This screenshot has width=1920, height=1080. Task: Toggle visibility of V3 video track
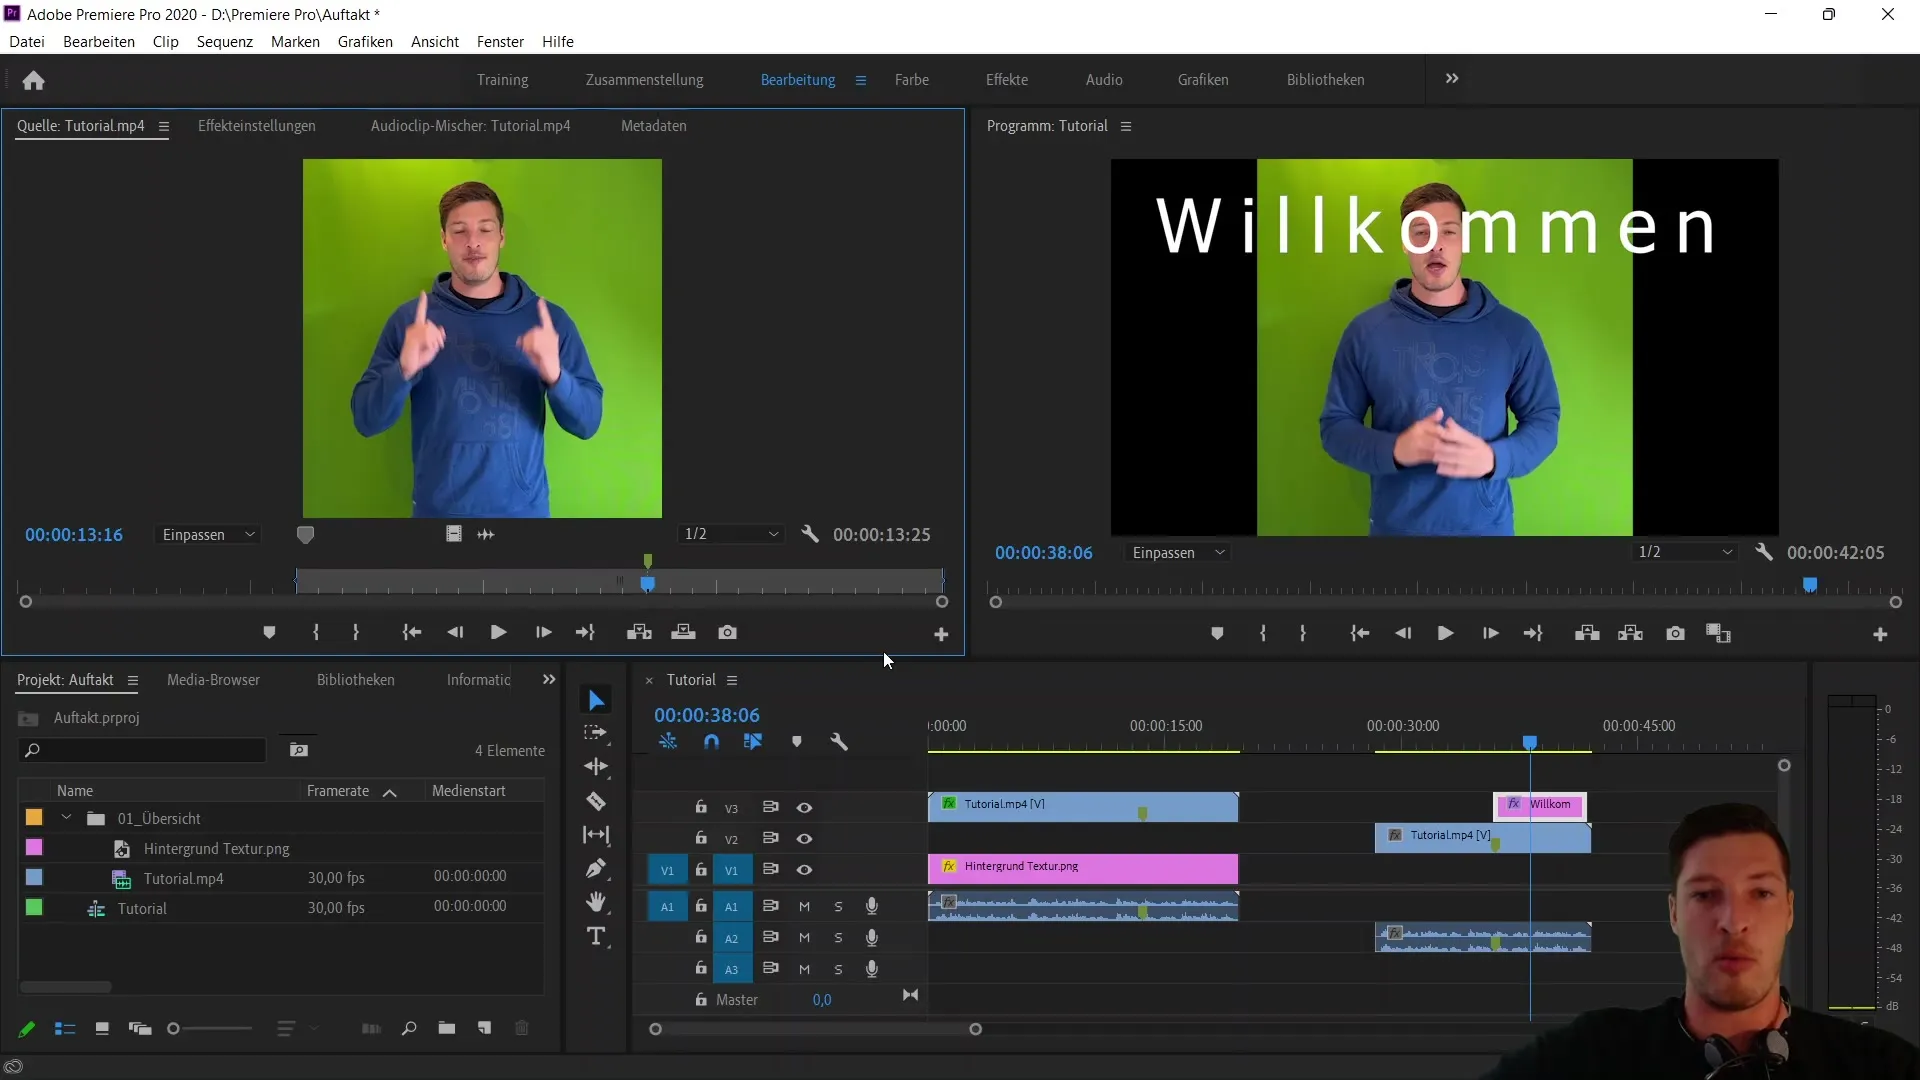[804, 807]
